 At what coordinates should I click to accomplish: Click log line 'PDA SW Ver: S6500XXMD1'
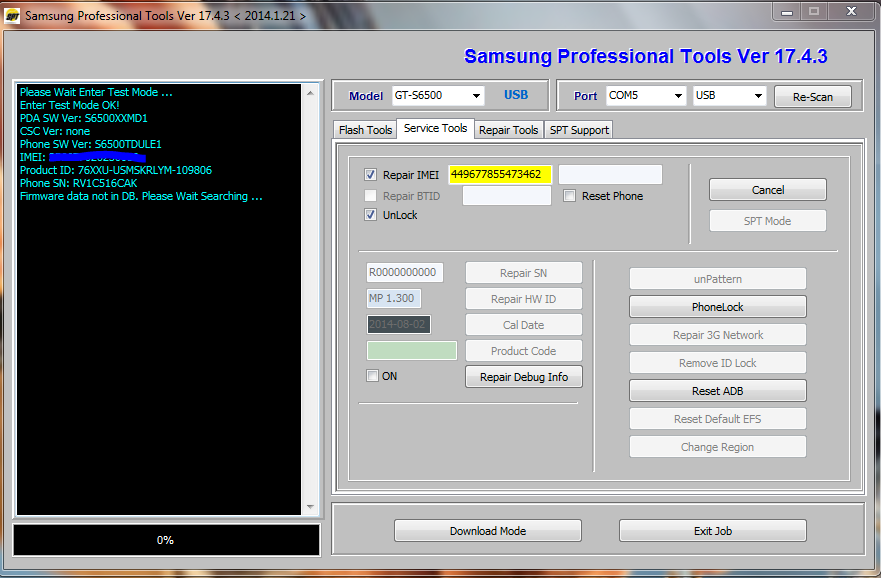84,118
